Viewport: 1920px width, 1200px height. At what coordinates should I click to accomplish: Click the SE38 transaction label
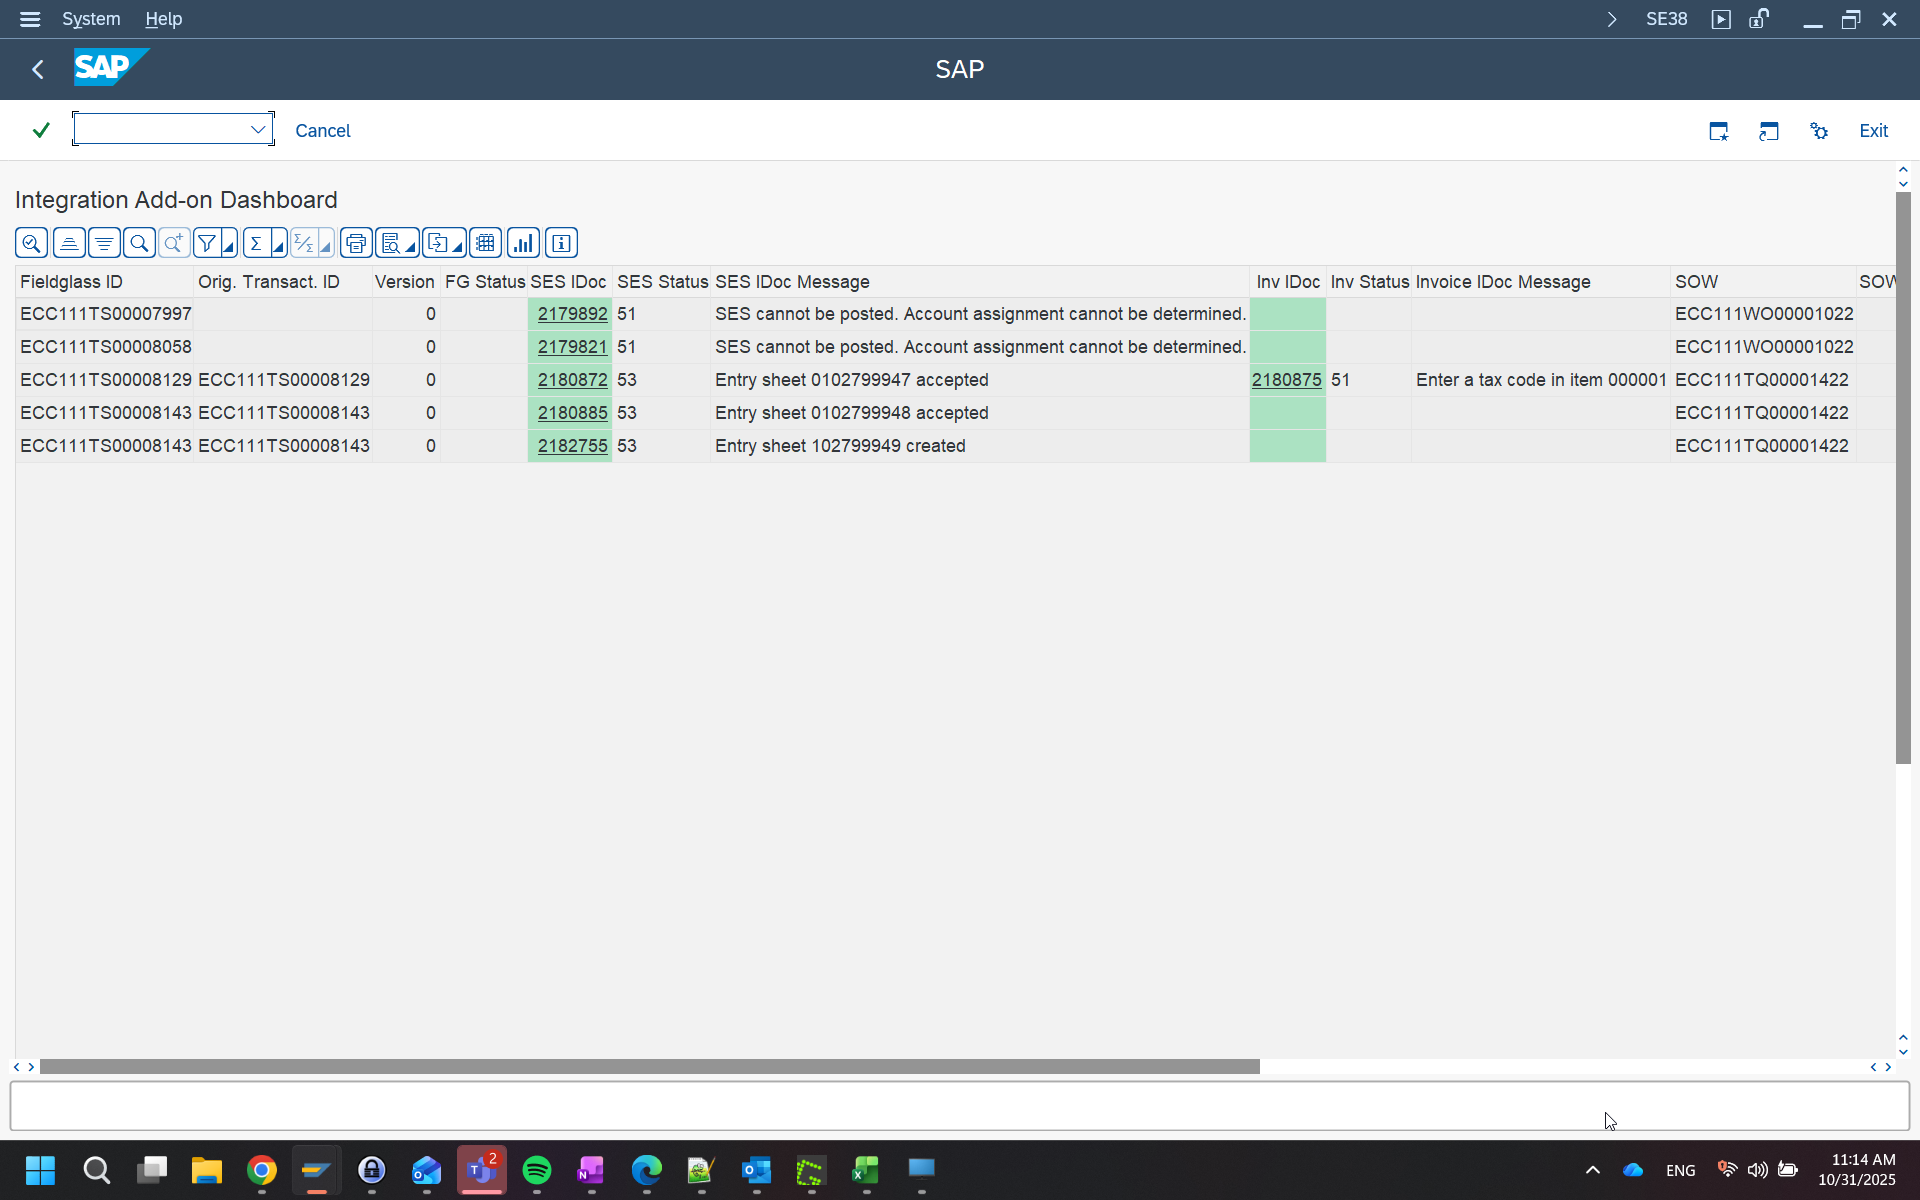tap(1666, 19)
